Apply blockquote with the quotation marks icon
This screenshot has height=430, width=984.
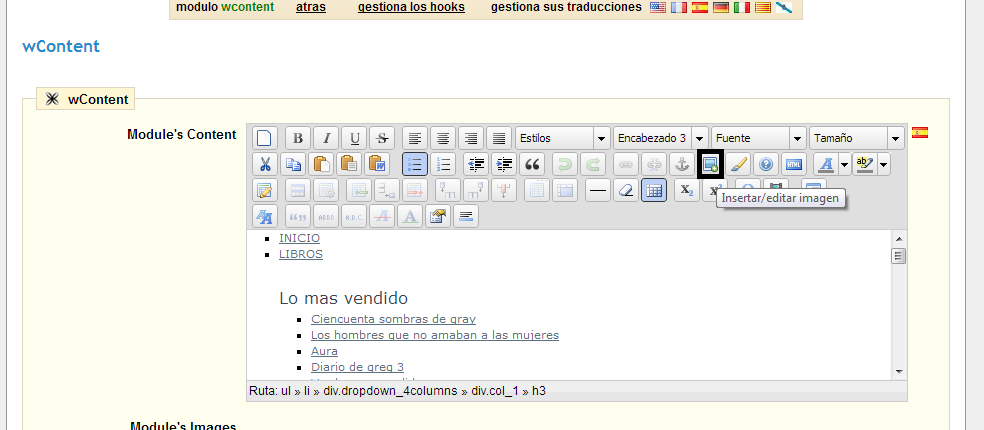click(532, 164)
